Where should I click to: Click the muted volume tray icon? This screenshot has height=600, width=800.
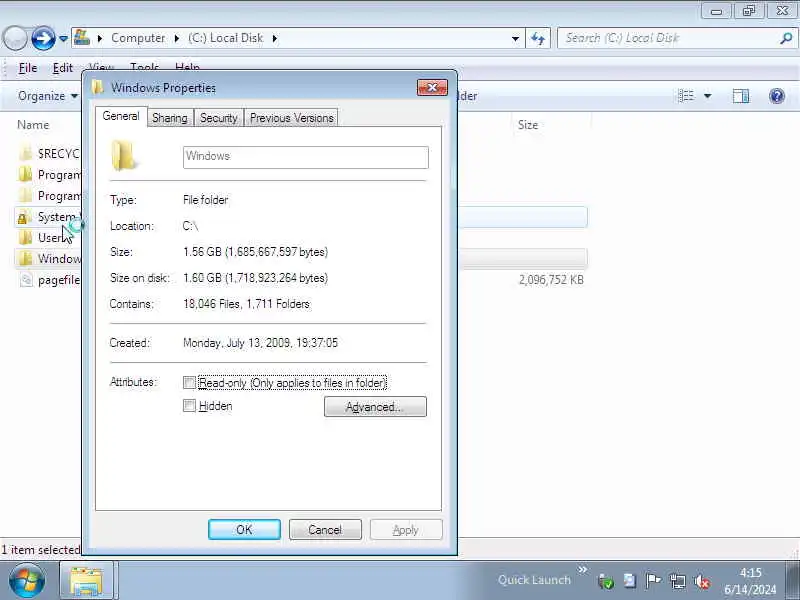tap(702, 581)
